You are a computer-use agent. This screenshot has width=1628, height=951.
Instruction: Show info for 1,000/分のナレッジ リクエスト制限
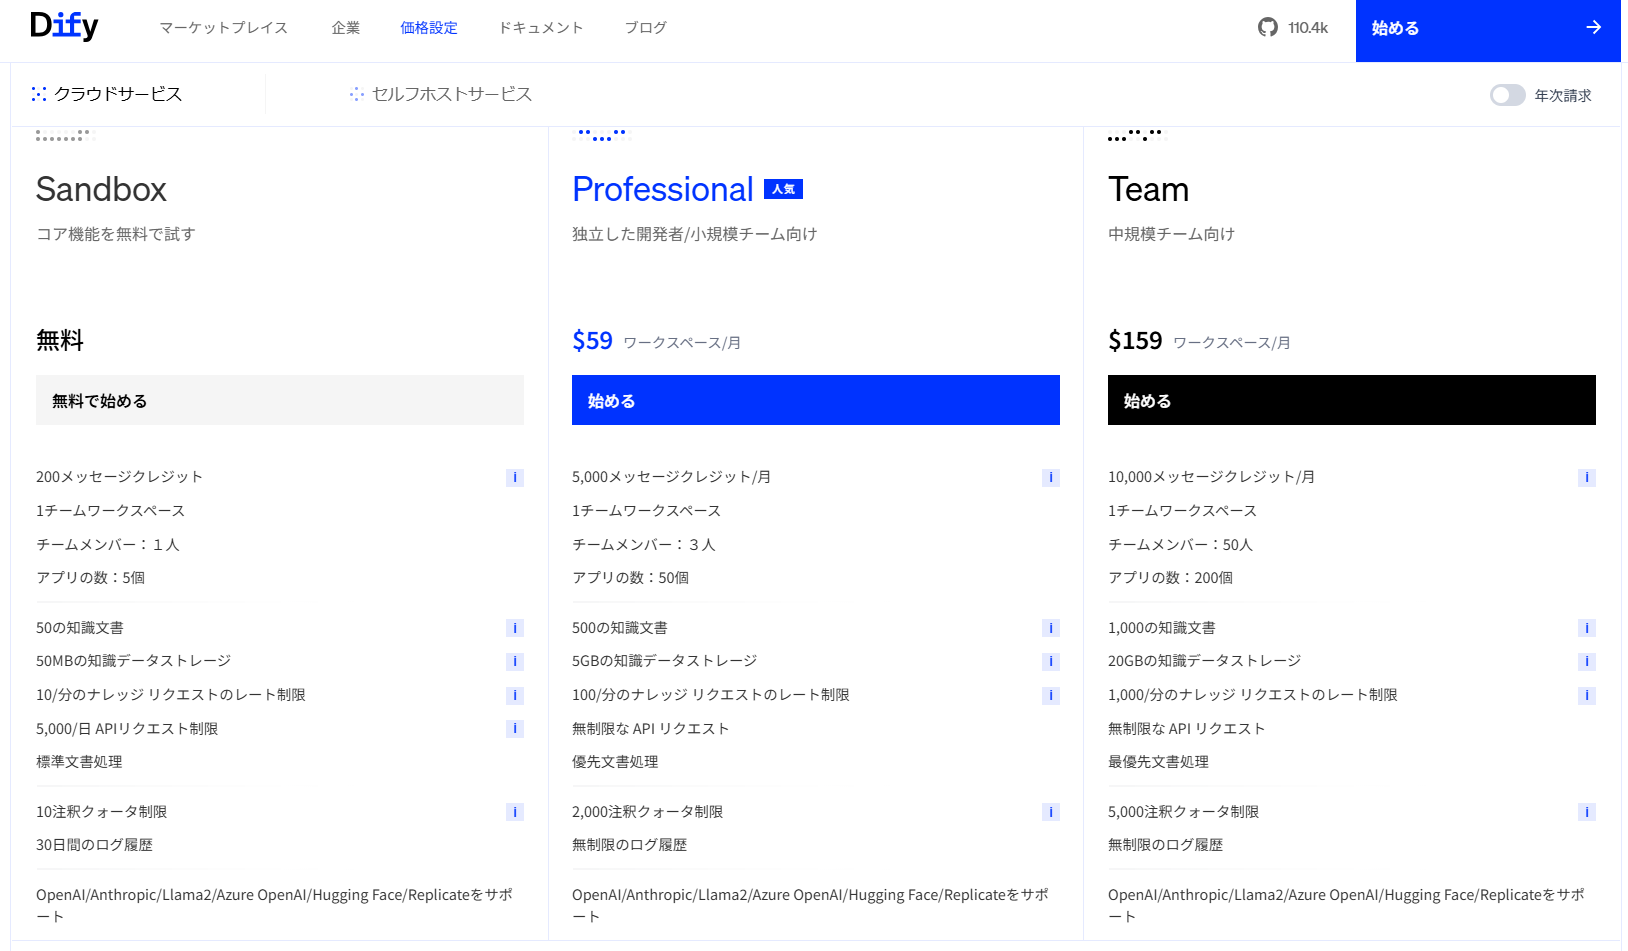pyautogui.click(x=1587, y=695)
